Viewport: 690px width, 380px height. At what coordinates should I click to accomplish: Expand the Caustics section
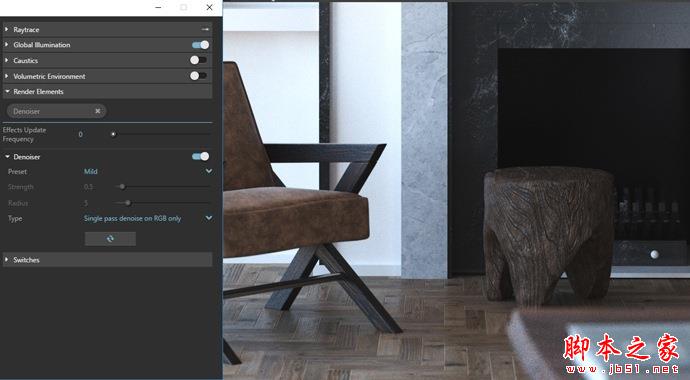click(x=7, y=60)
